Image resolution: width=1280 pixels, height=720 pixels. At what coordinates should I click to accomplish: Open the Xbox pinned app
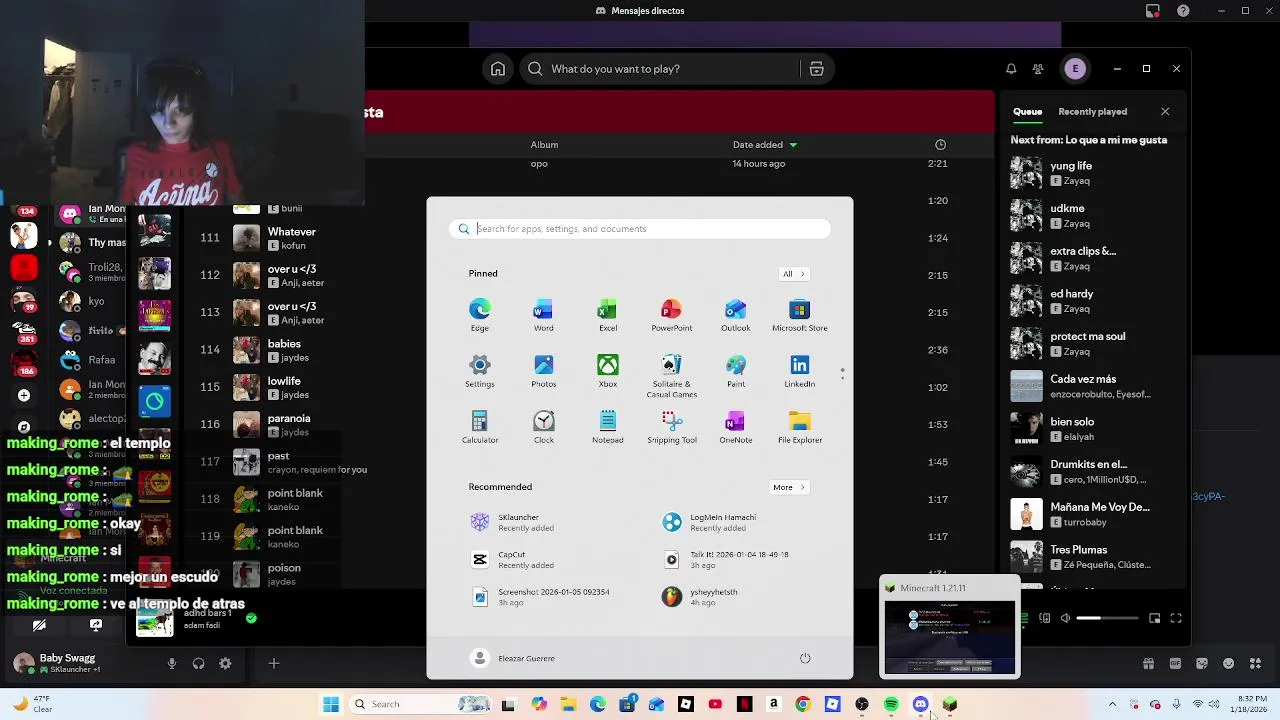point(607,371)
